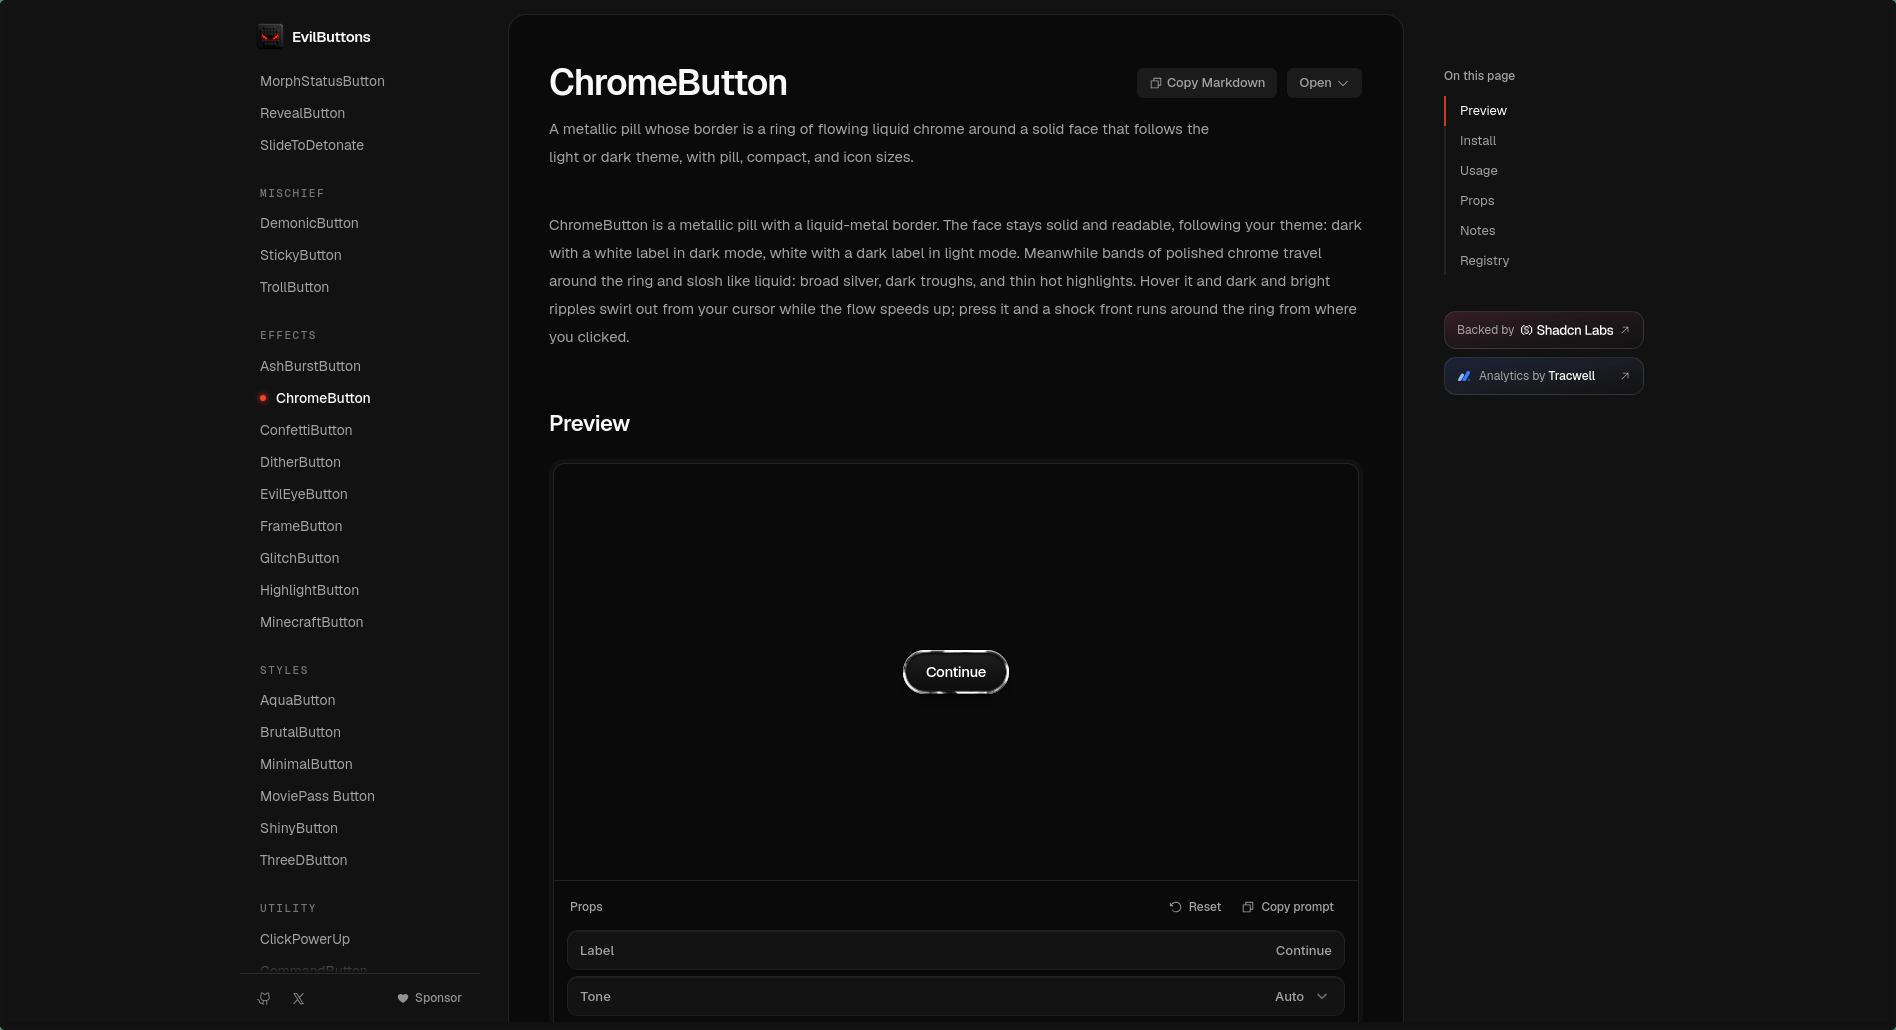This screenshot has width=1896, height=1030.
Task: Click the EvilButtons logo icon
Action: tap(270, 37)
